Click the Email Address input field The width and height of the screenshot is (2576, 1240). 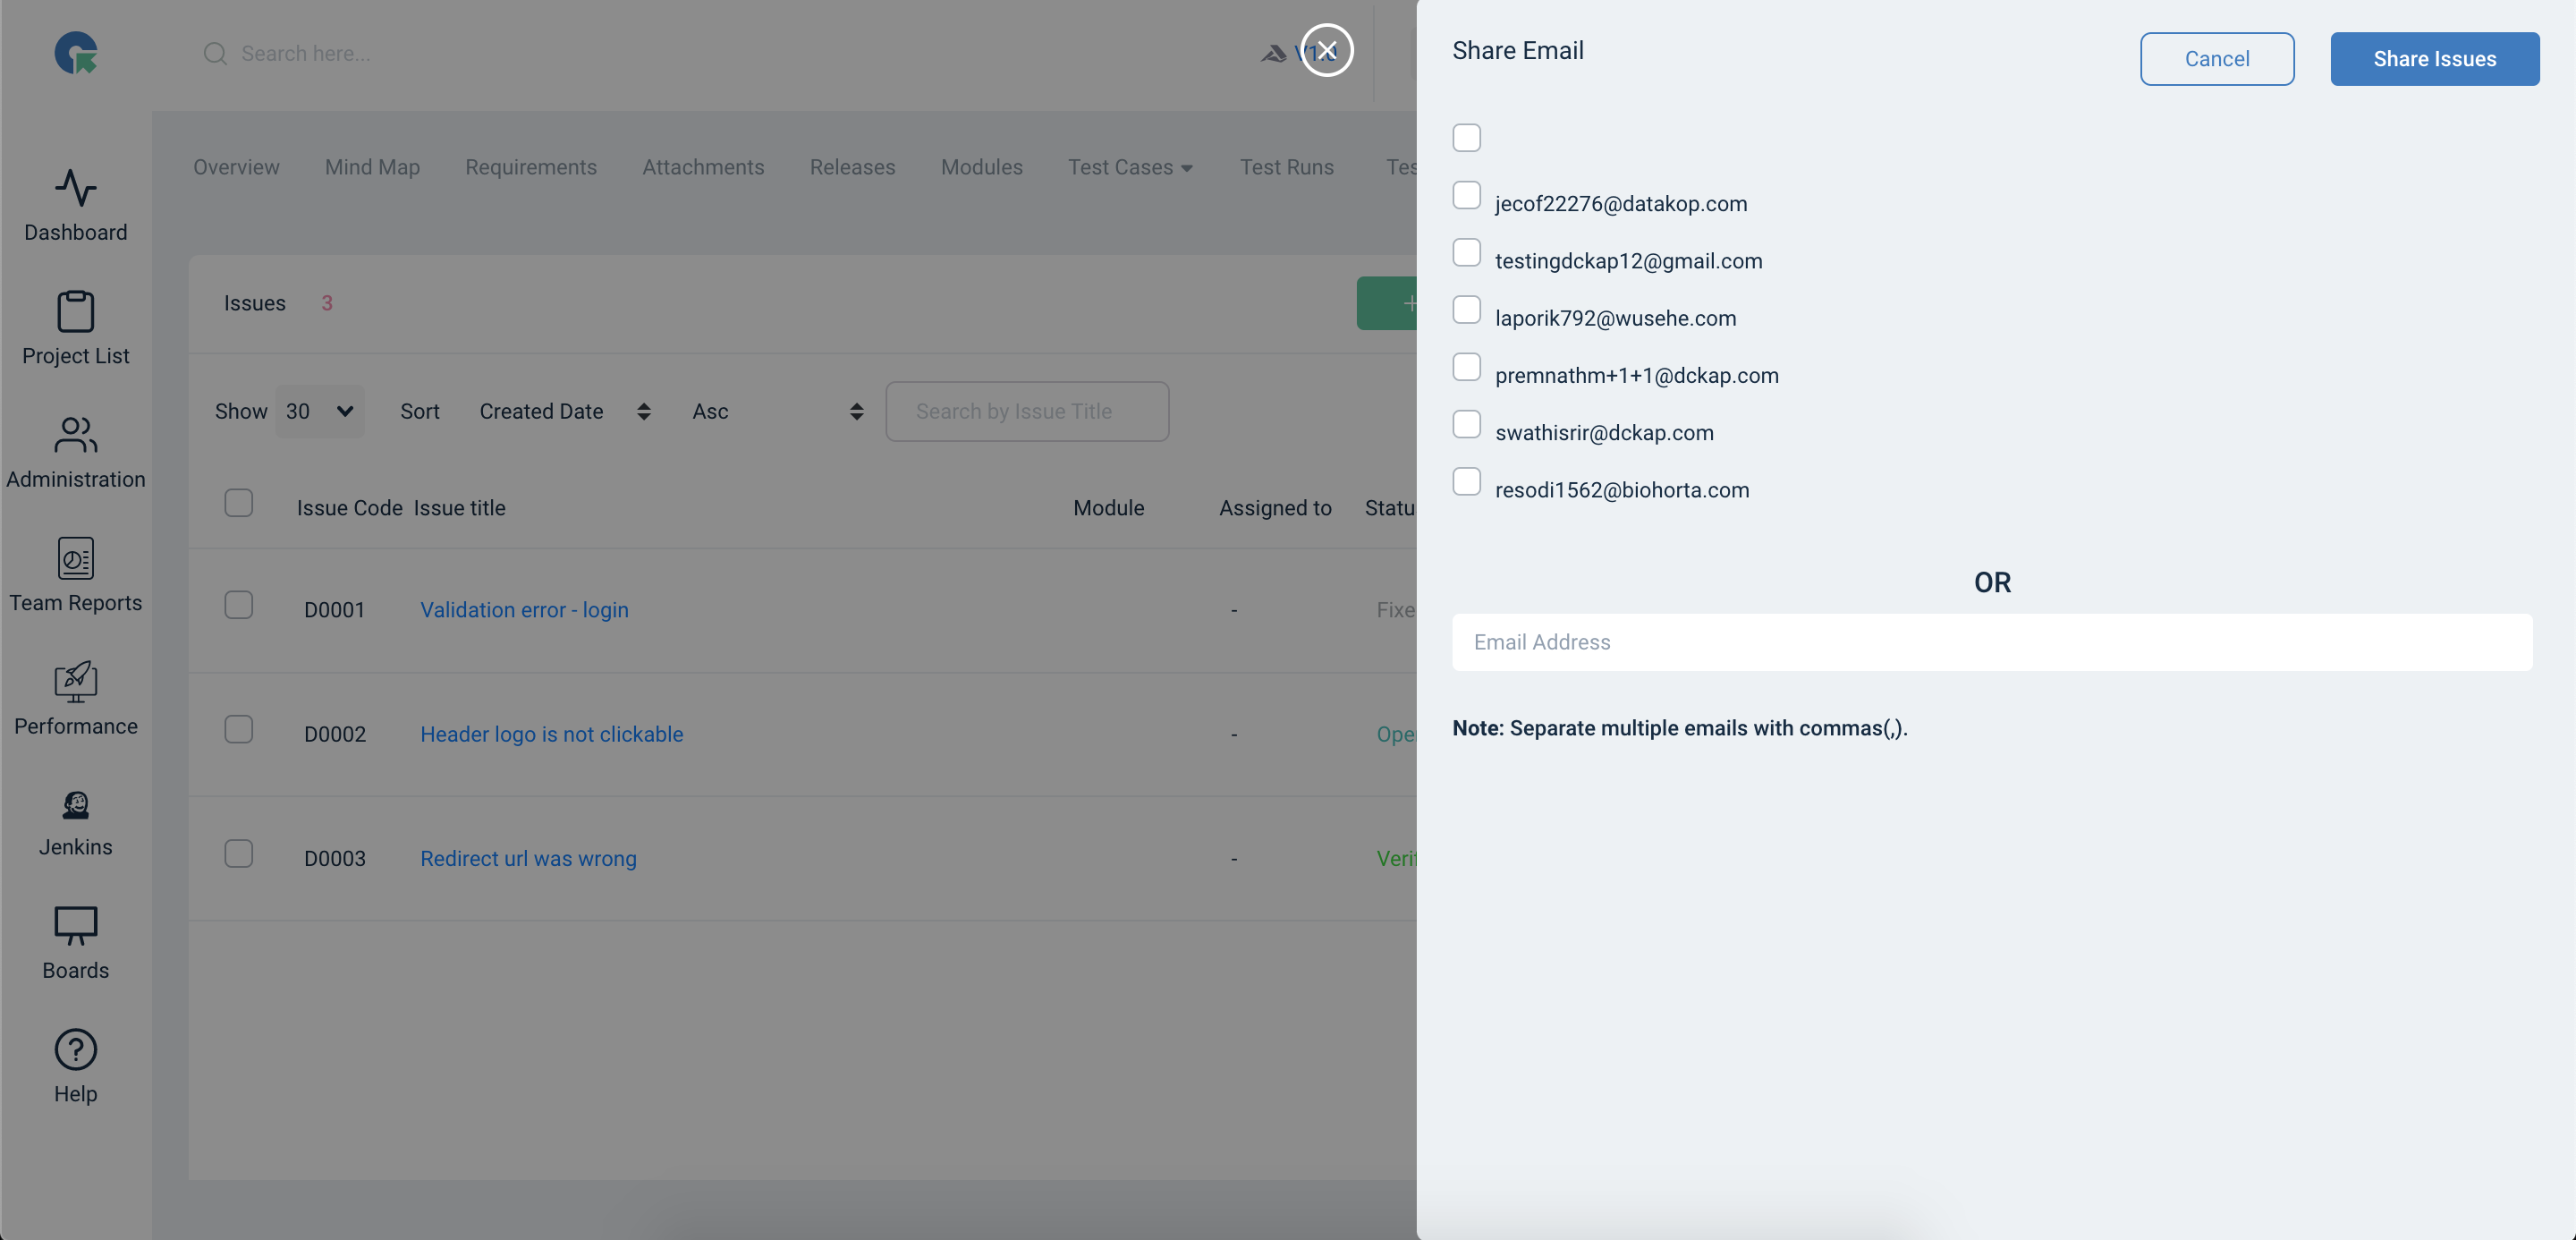tap(1992, 642)
